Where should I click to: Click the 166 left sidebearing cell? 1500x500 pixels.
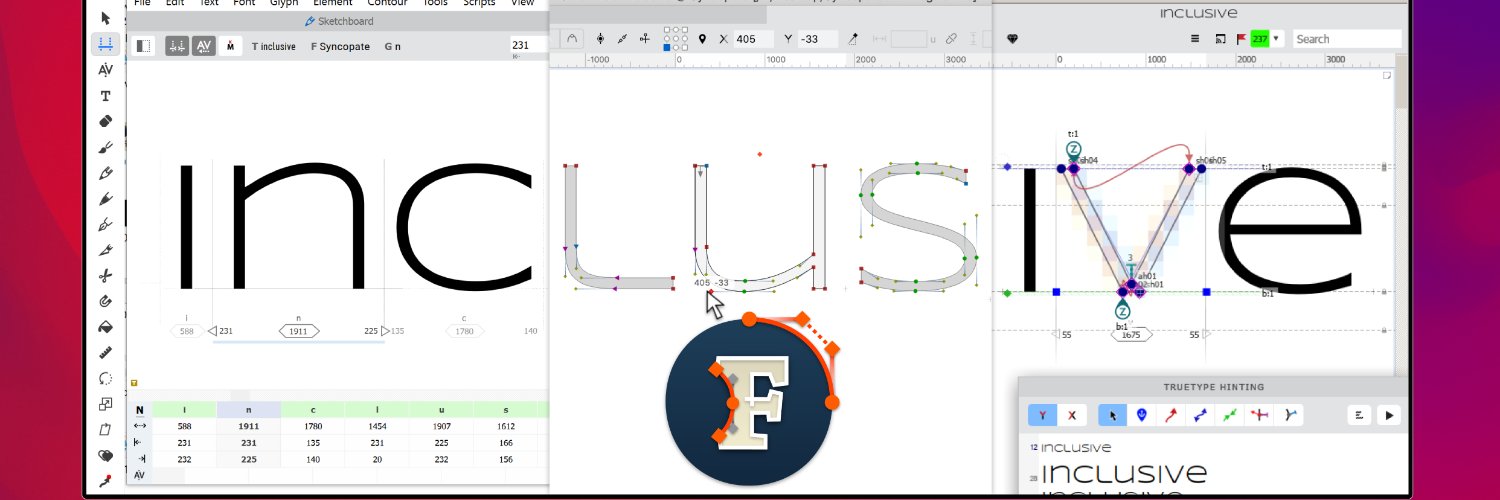(x=507, y=442)
